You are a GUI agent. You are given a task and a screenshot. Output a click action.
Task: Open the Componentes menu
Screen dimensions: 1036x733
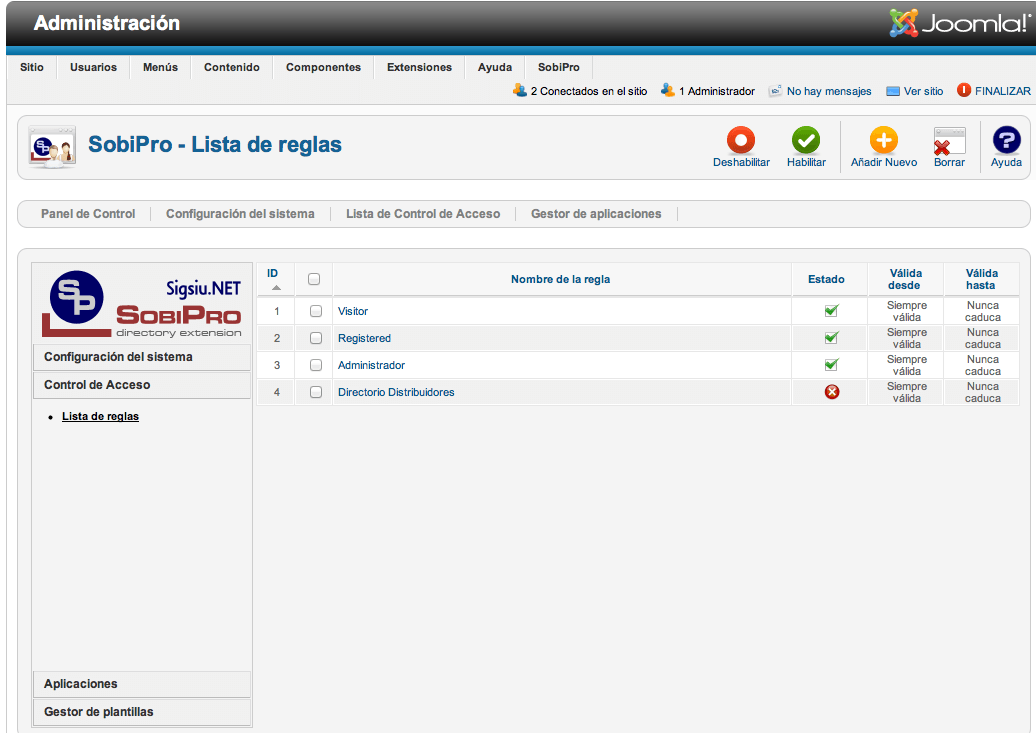pyautogui.click(x=323, y=67)
